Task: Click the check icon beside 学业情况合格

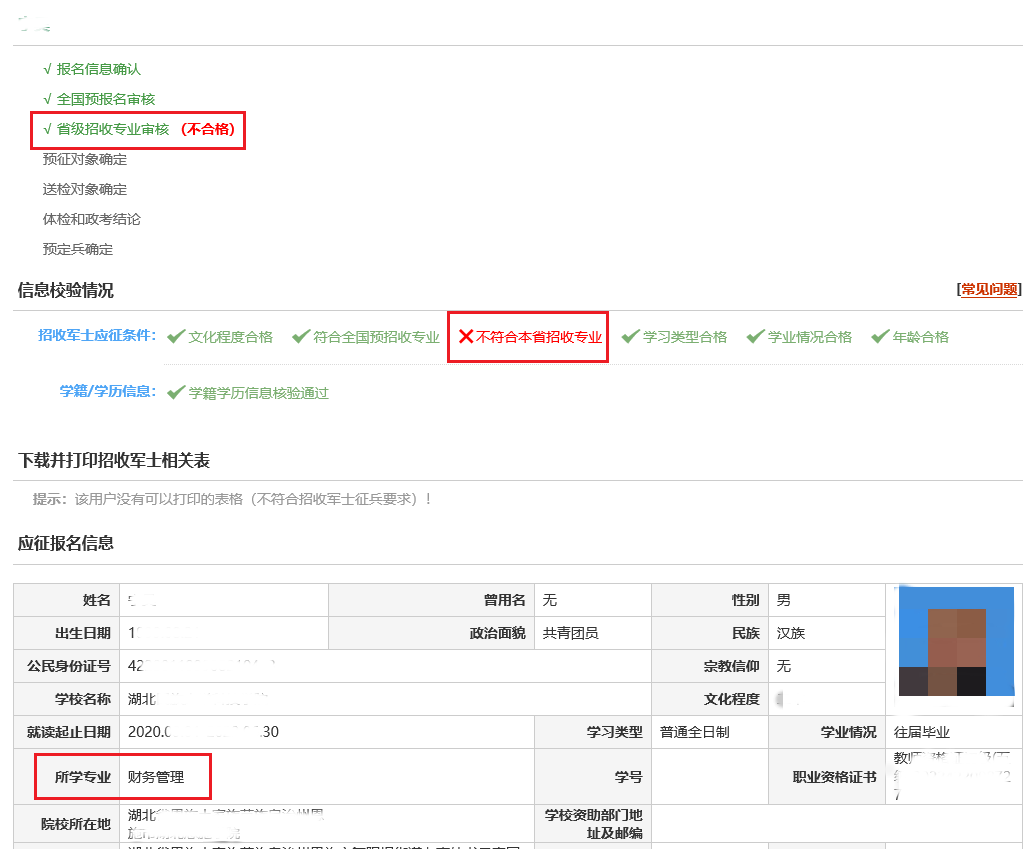Action: tap(755, 337)
